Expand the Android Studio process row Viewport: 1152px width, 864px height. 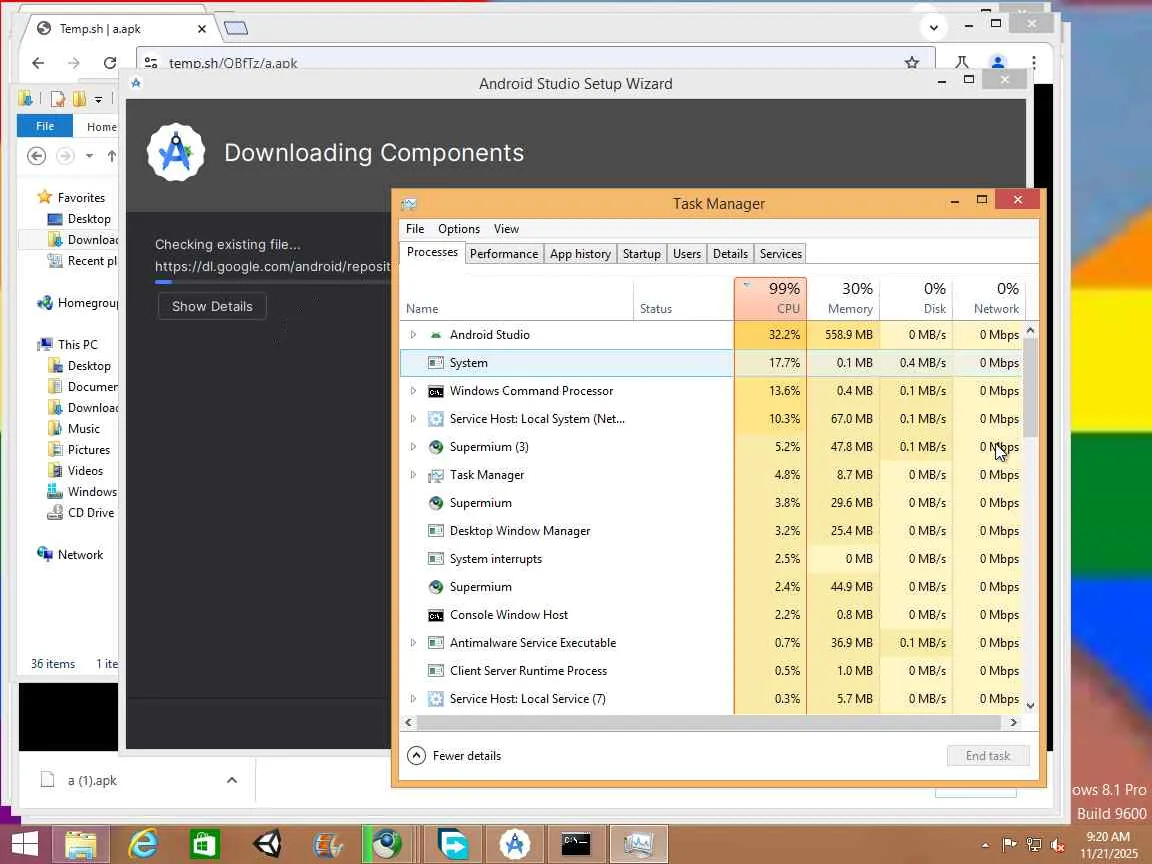coord(413,334)
